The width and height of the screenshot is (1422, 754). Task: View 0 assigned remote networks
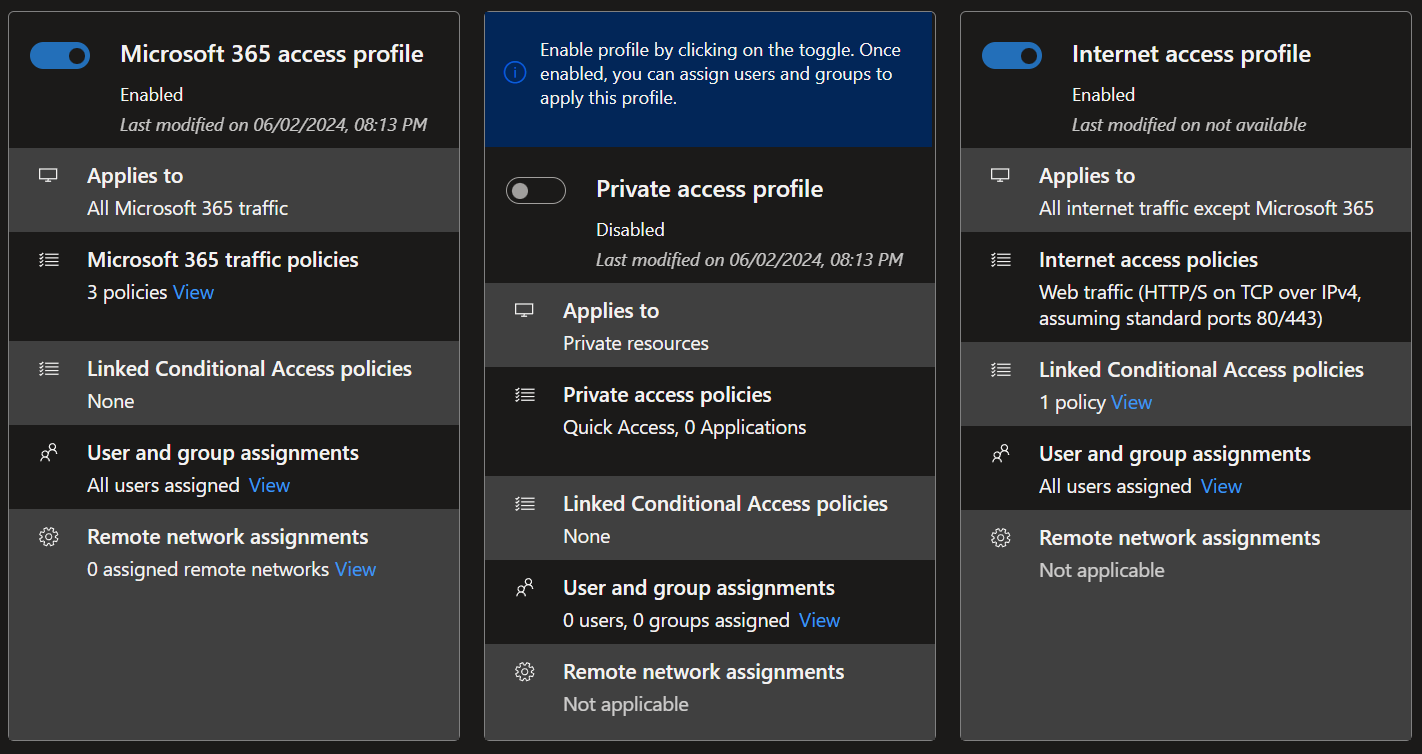click(355, 569)
